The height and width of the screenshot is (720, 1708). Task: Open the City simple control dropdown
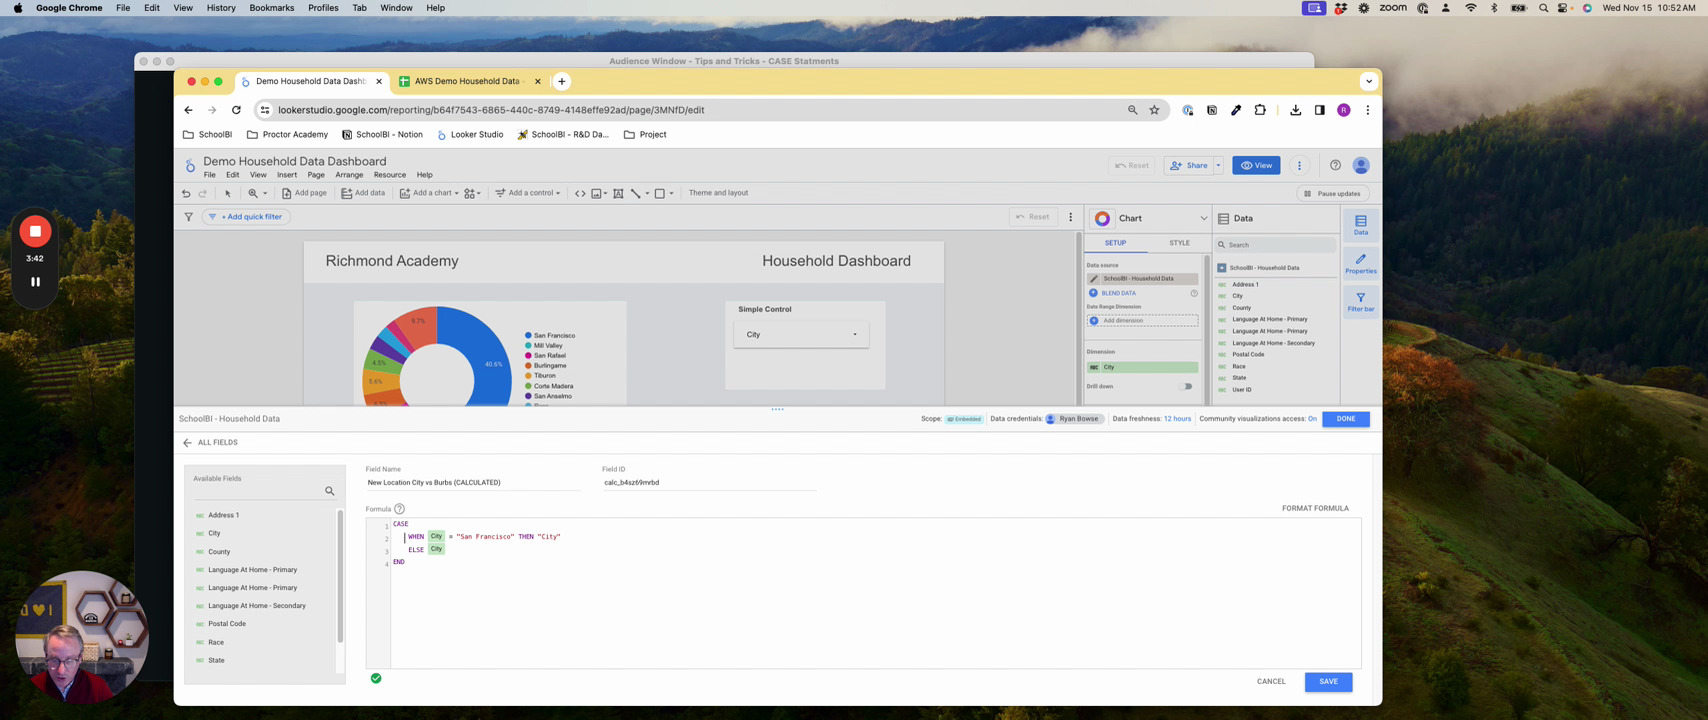(801, 334)
